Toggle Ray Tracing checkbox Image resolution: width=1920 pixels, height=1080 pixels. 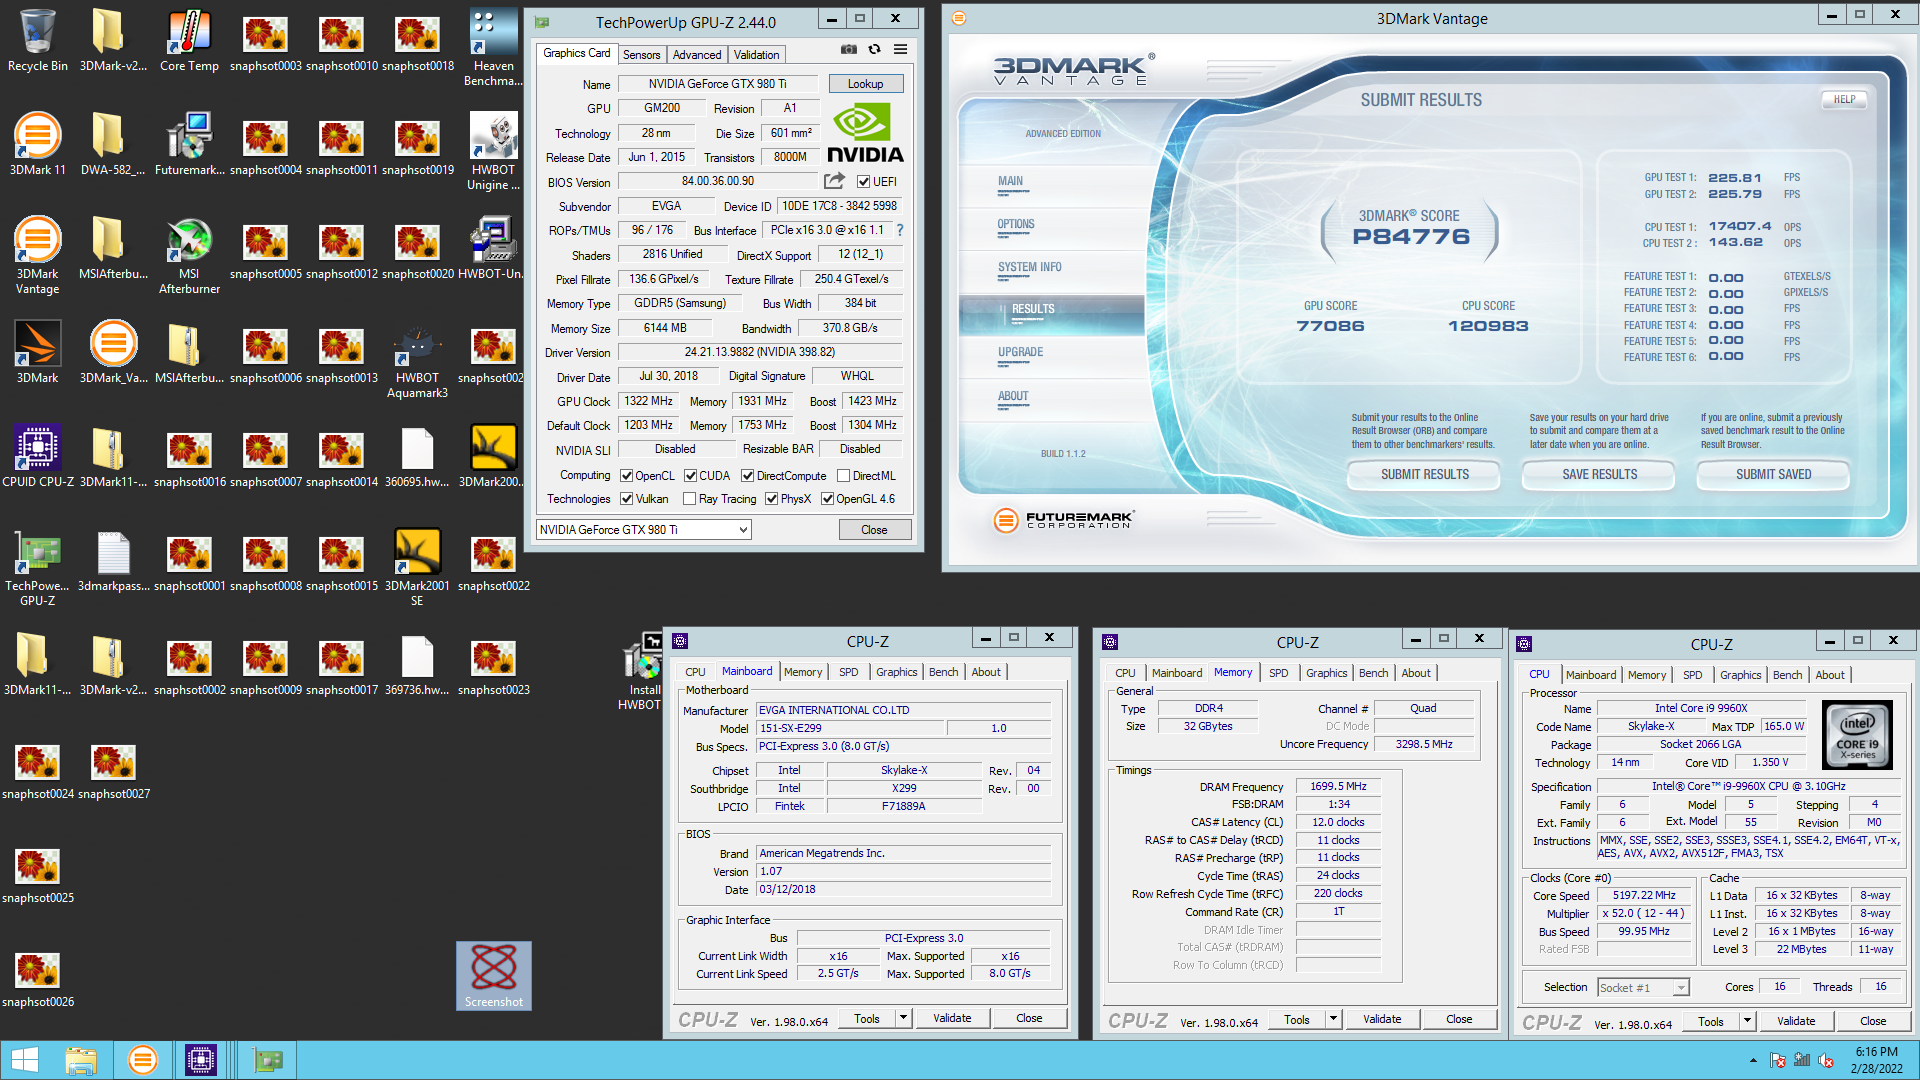(x=689, y=499)
